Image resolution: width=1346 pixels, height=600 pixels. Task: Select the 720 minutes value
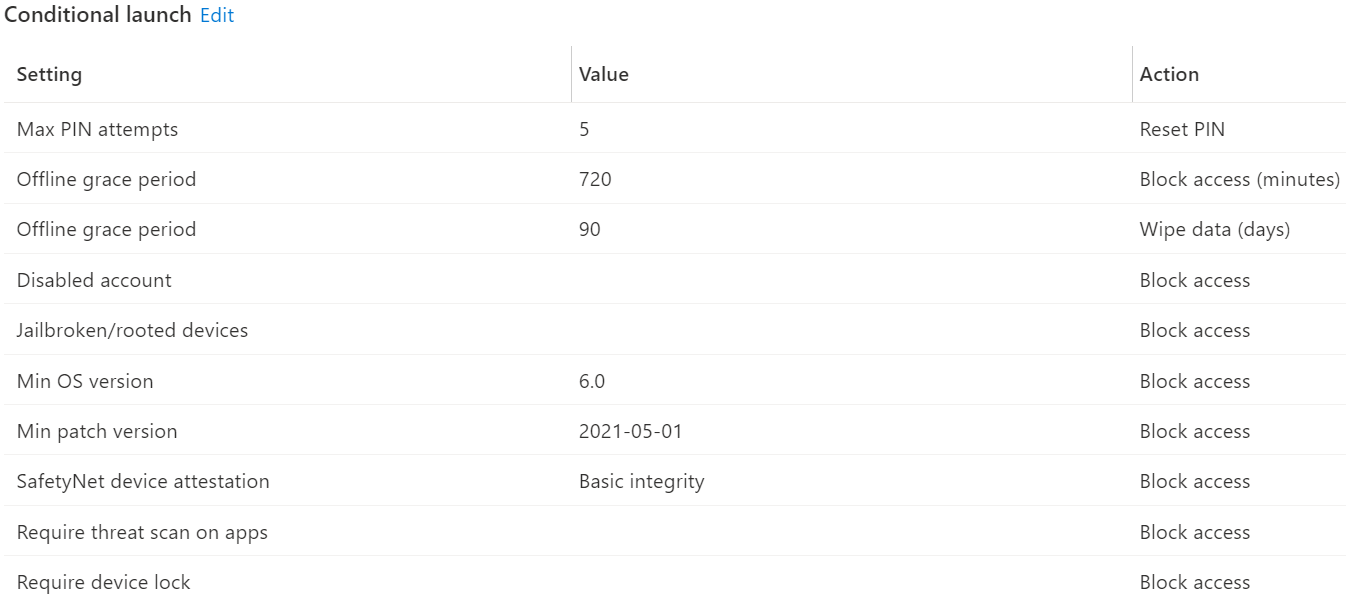(x=594, y=179)
